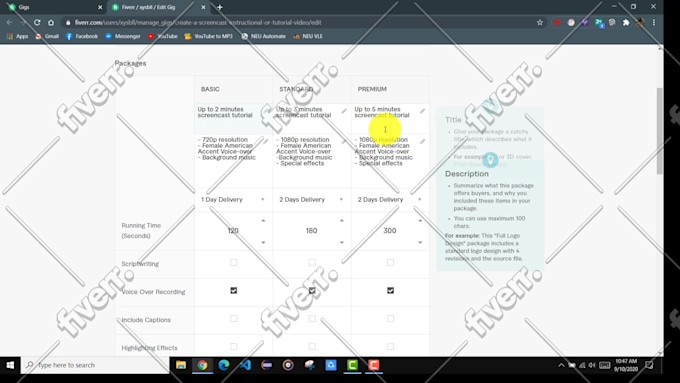This screenshot has width=680, height=383.
Task: Open the Facebook bookmark
Action: coord(82,36)
